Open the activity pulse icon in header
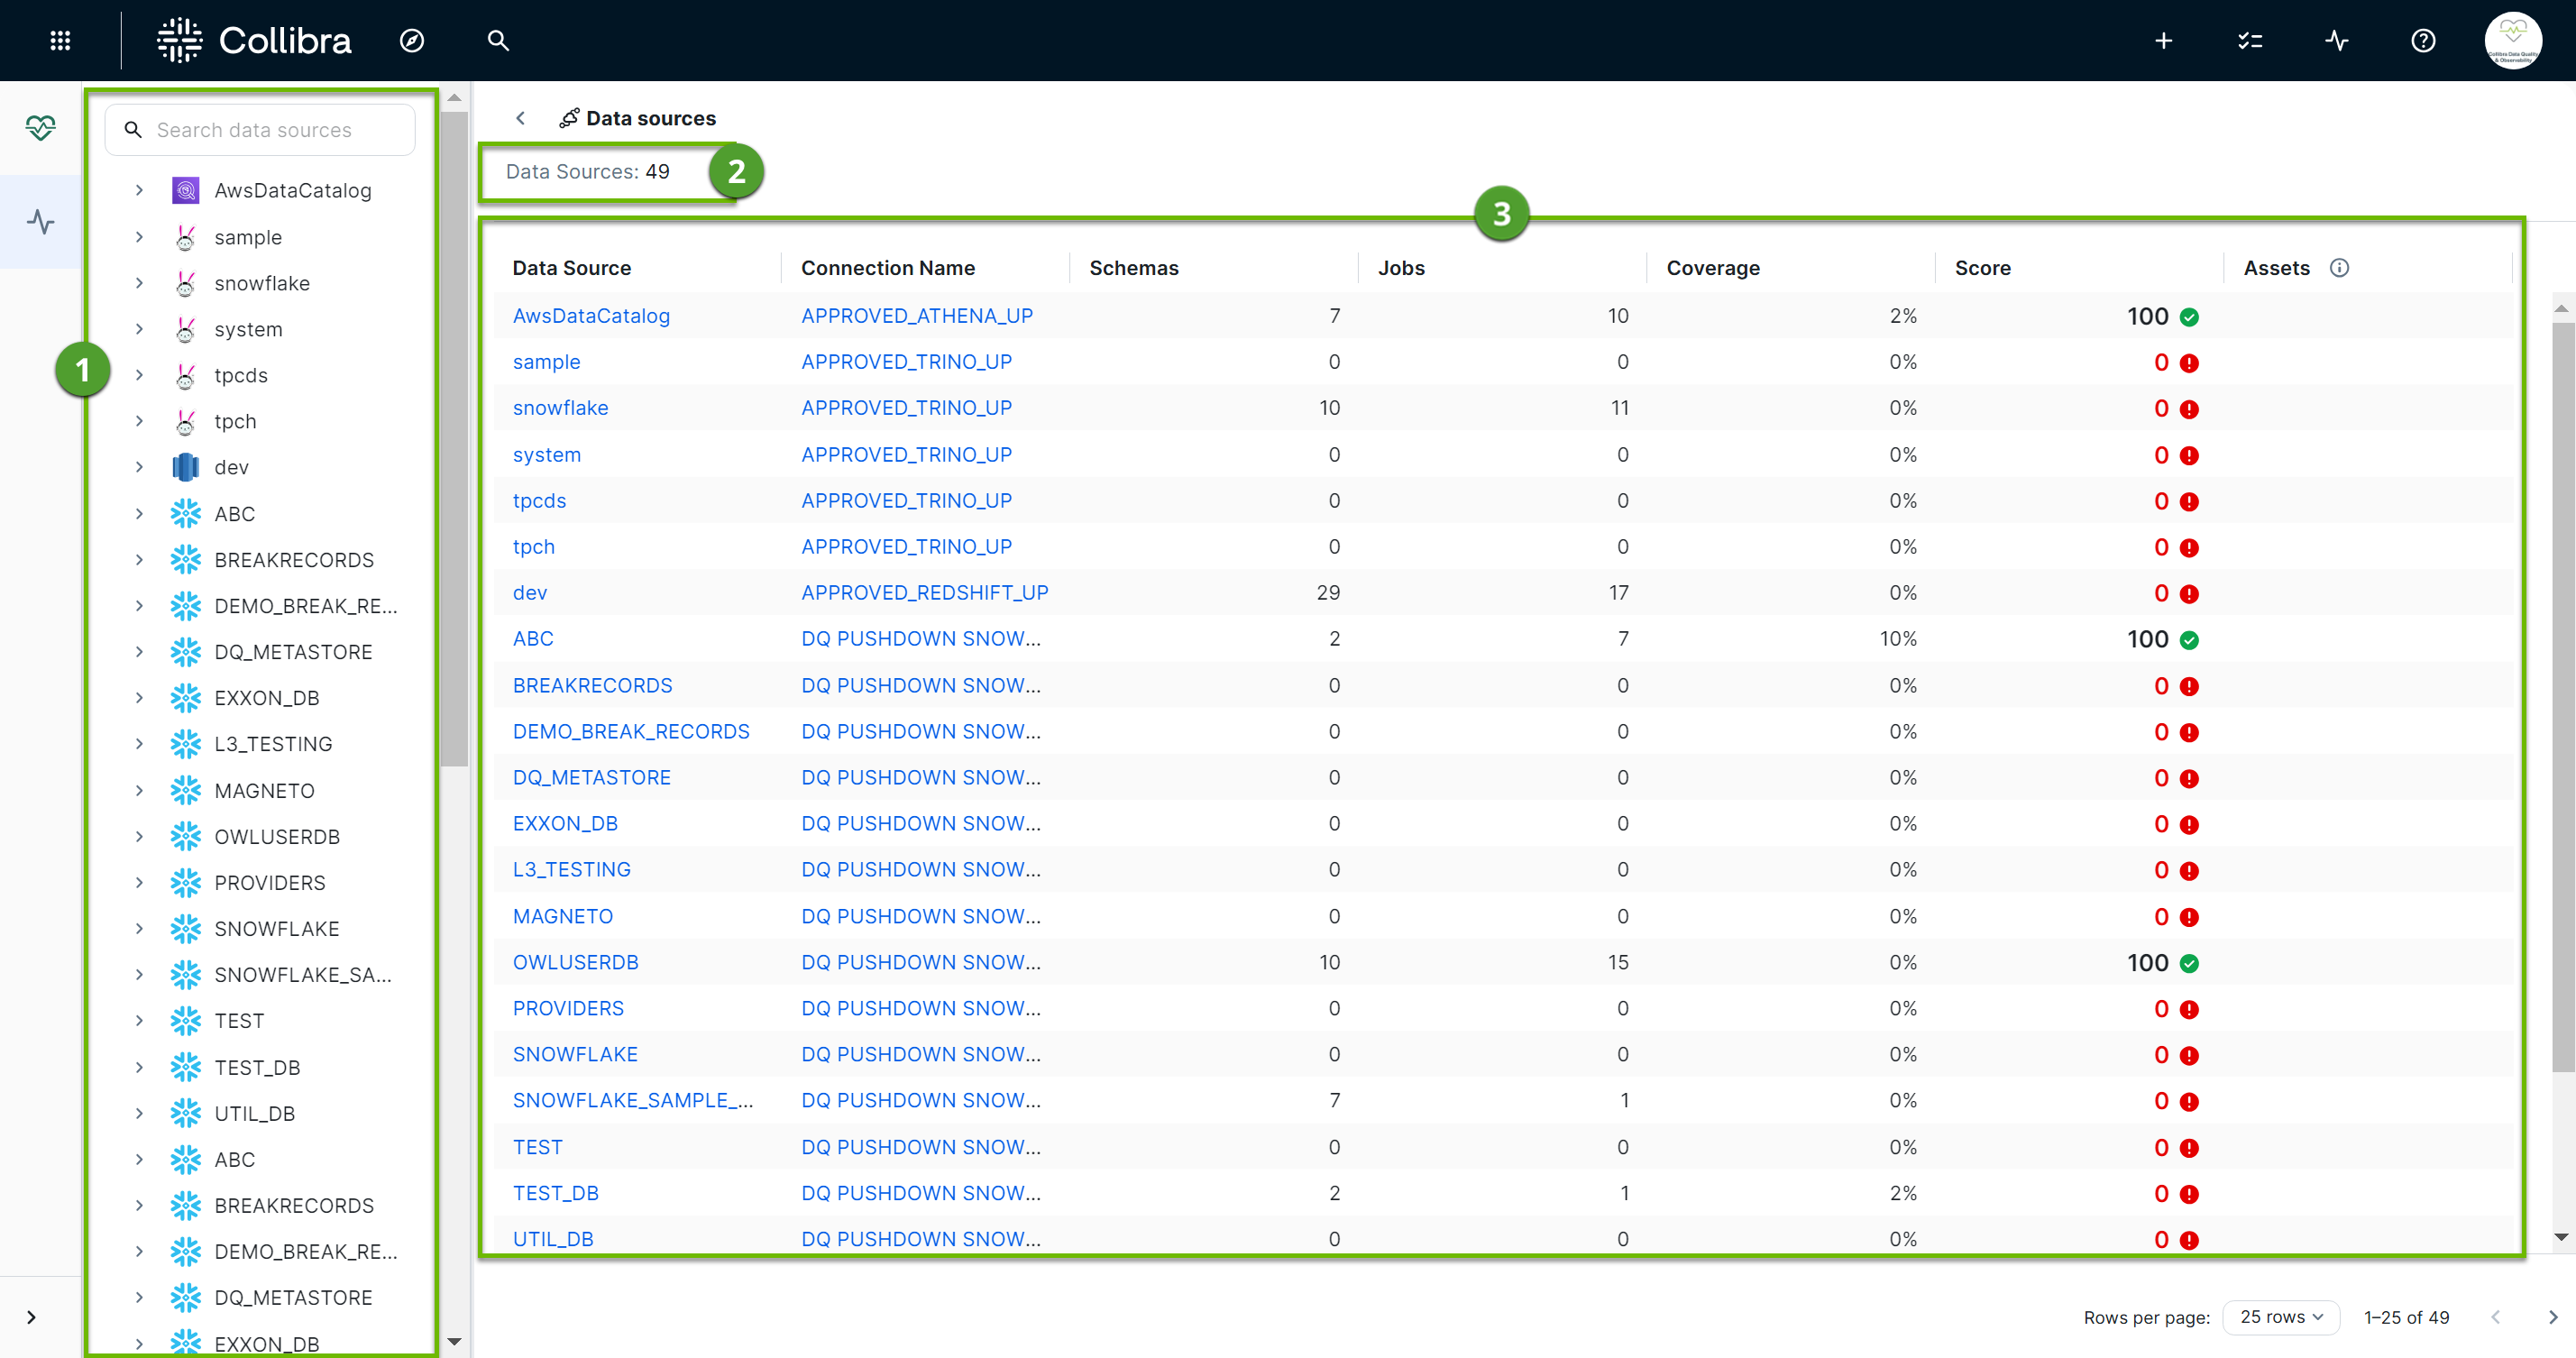Viewport: 2576px width, 1358px height. [2337, 40]
